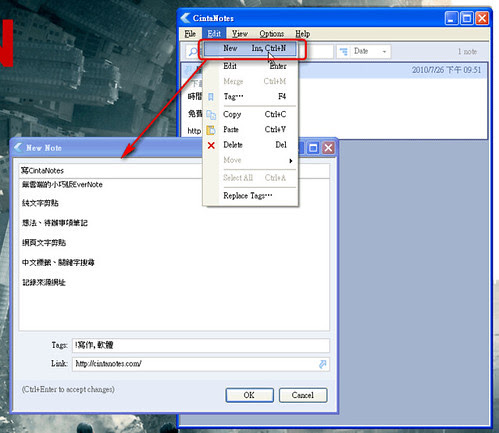Screen dimensions: 499x433
Task: Expand the Move submenu arrow
Action: [x=291, y=161]
